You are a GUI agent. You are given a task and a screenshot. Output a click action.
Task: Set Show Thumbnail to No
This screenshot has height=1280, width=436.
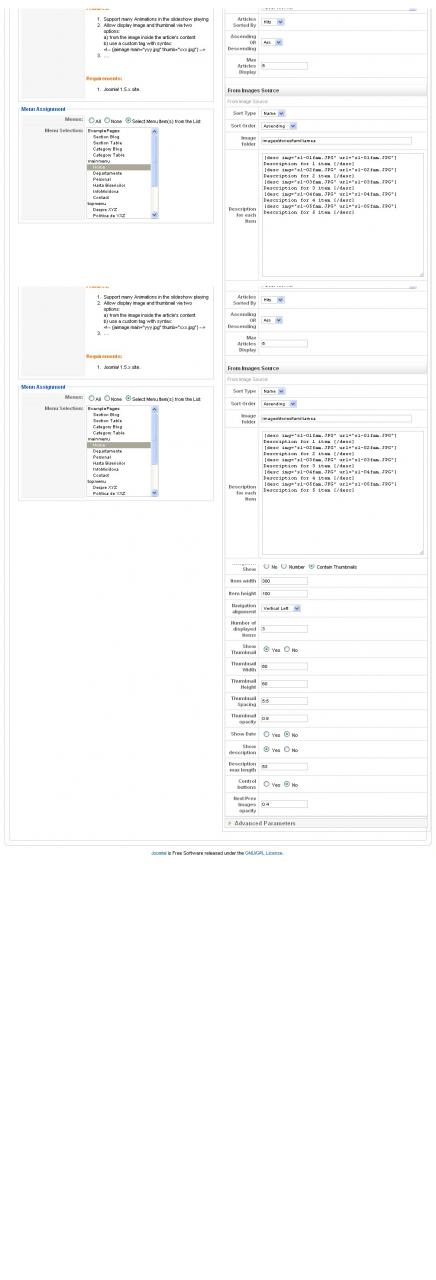point(287,649)
